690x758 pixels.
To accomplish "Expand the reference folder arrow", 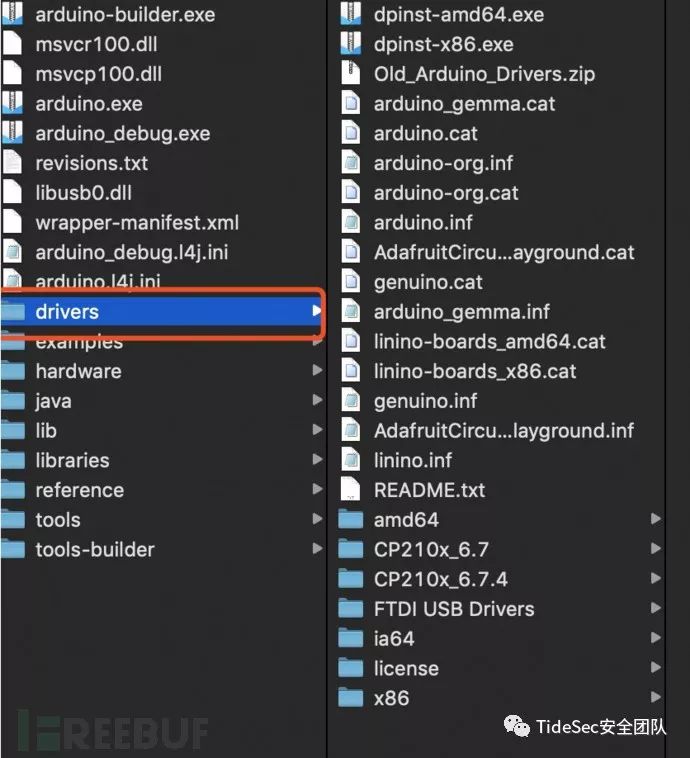I will click(x=317, y=489).
